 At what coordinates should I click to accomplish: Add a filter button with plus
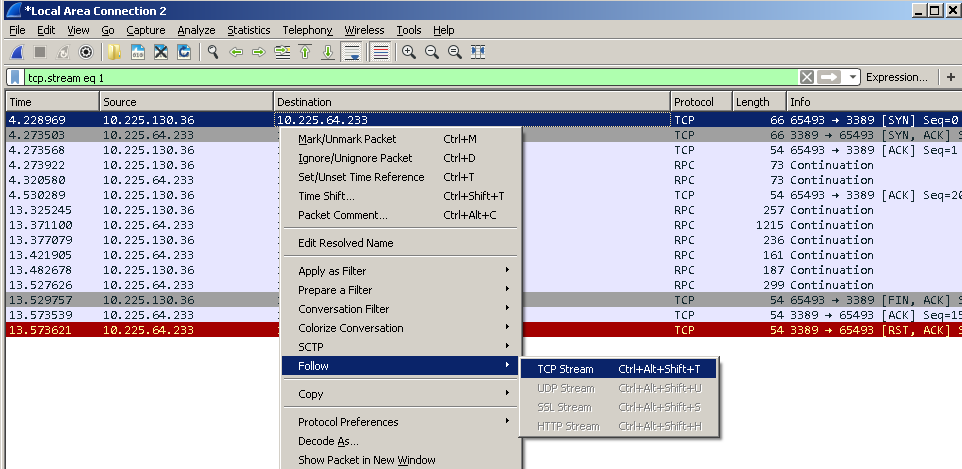point(950,77)
